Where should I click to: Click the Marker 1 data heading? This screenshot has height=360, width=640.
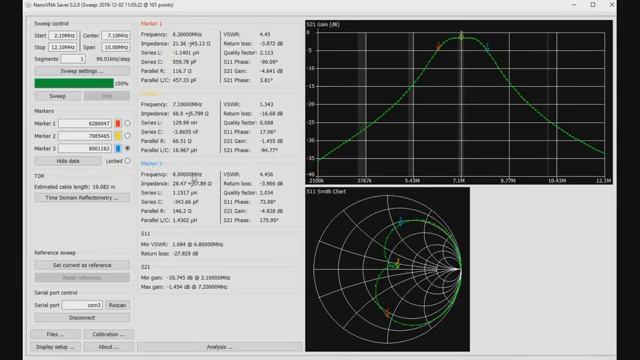click(x=151, y=24)
